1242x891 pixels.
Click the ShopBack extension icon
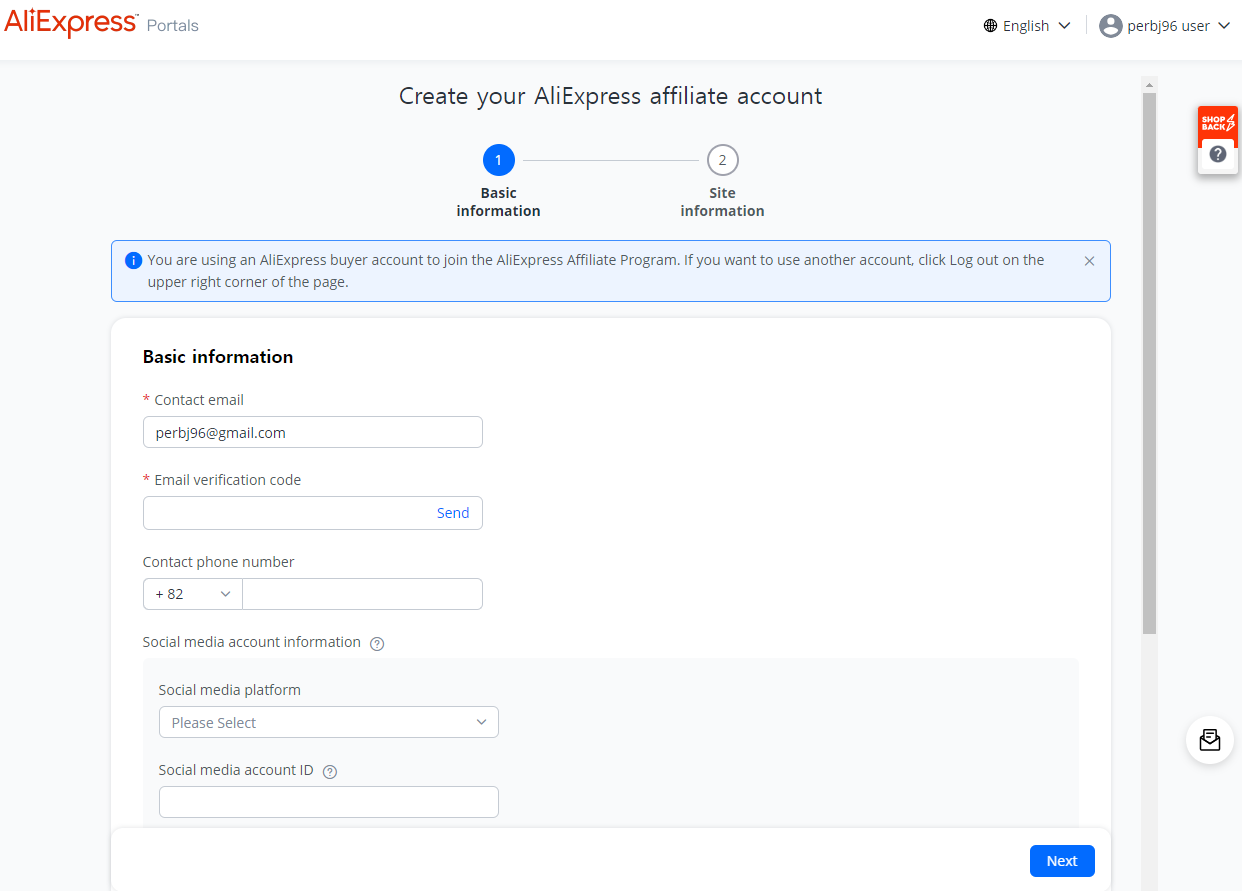[x=1218, y=123]
